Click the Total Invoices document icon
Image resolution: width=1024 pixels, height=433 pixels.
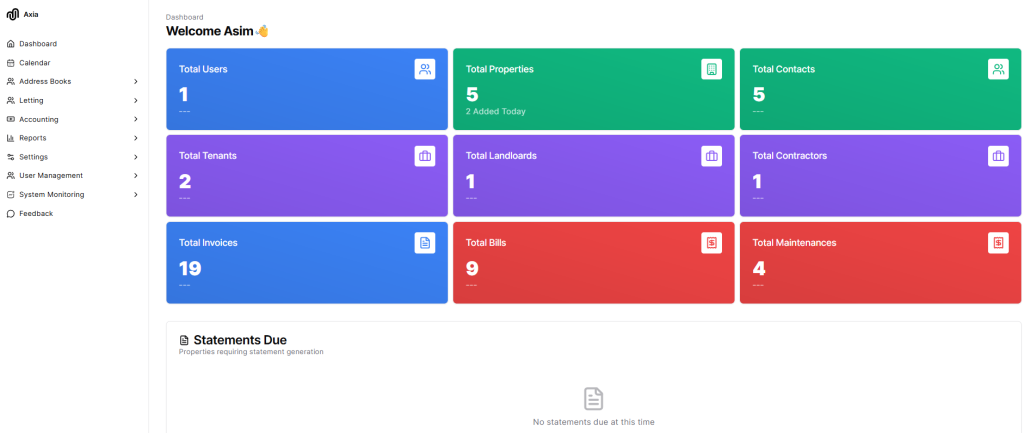[425, 243]
